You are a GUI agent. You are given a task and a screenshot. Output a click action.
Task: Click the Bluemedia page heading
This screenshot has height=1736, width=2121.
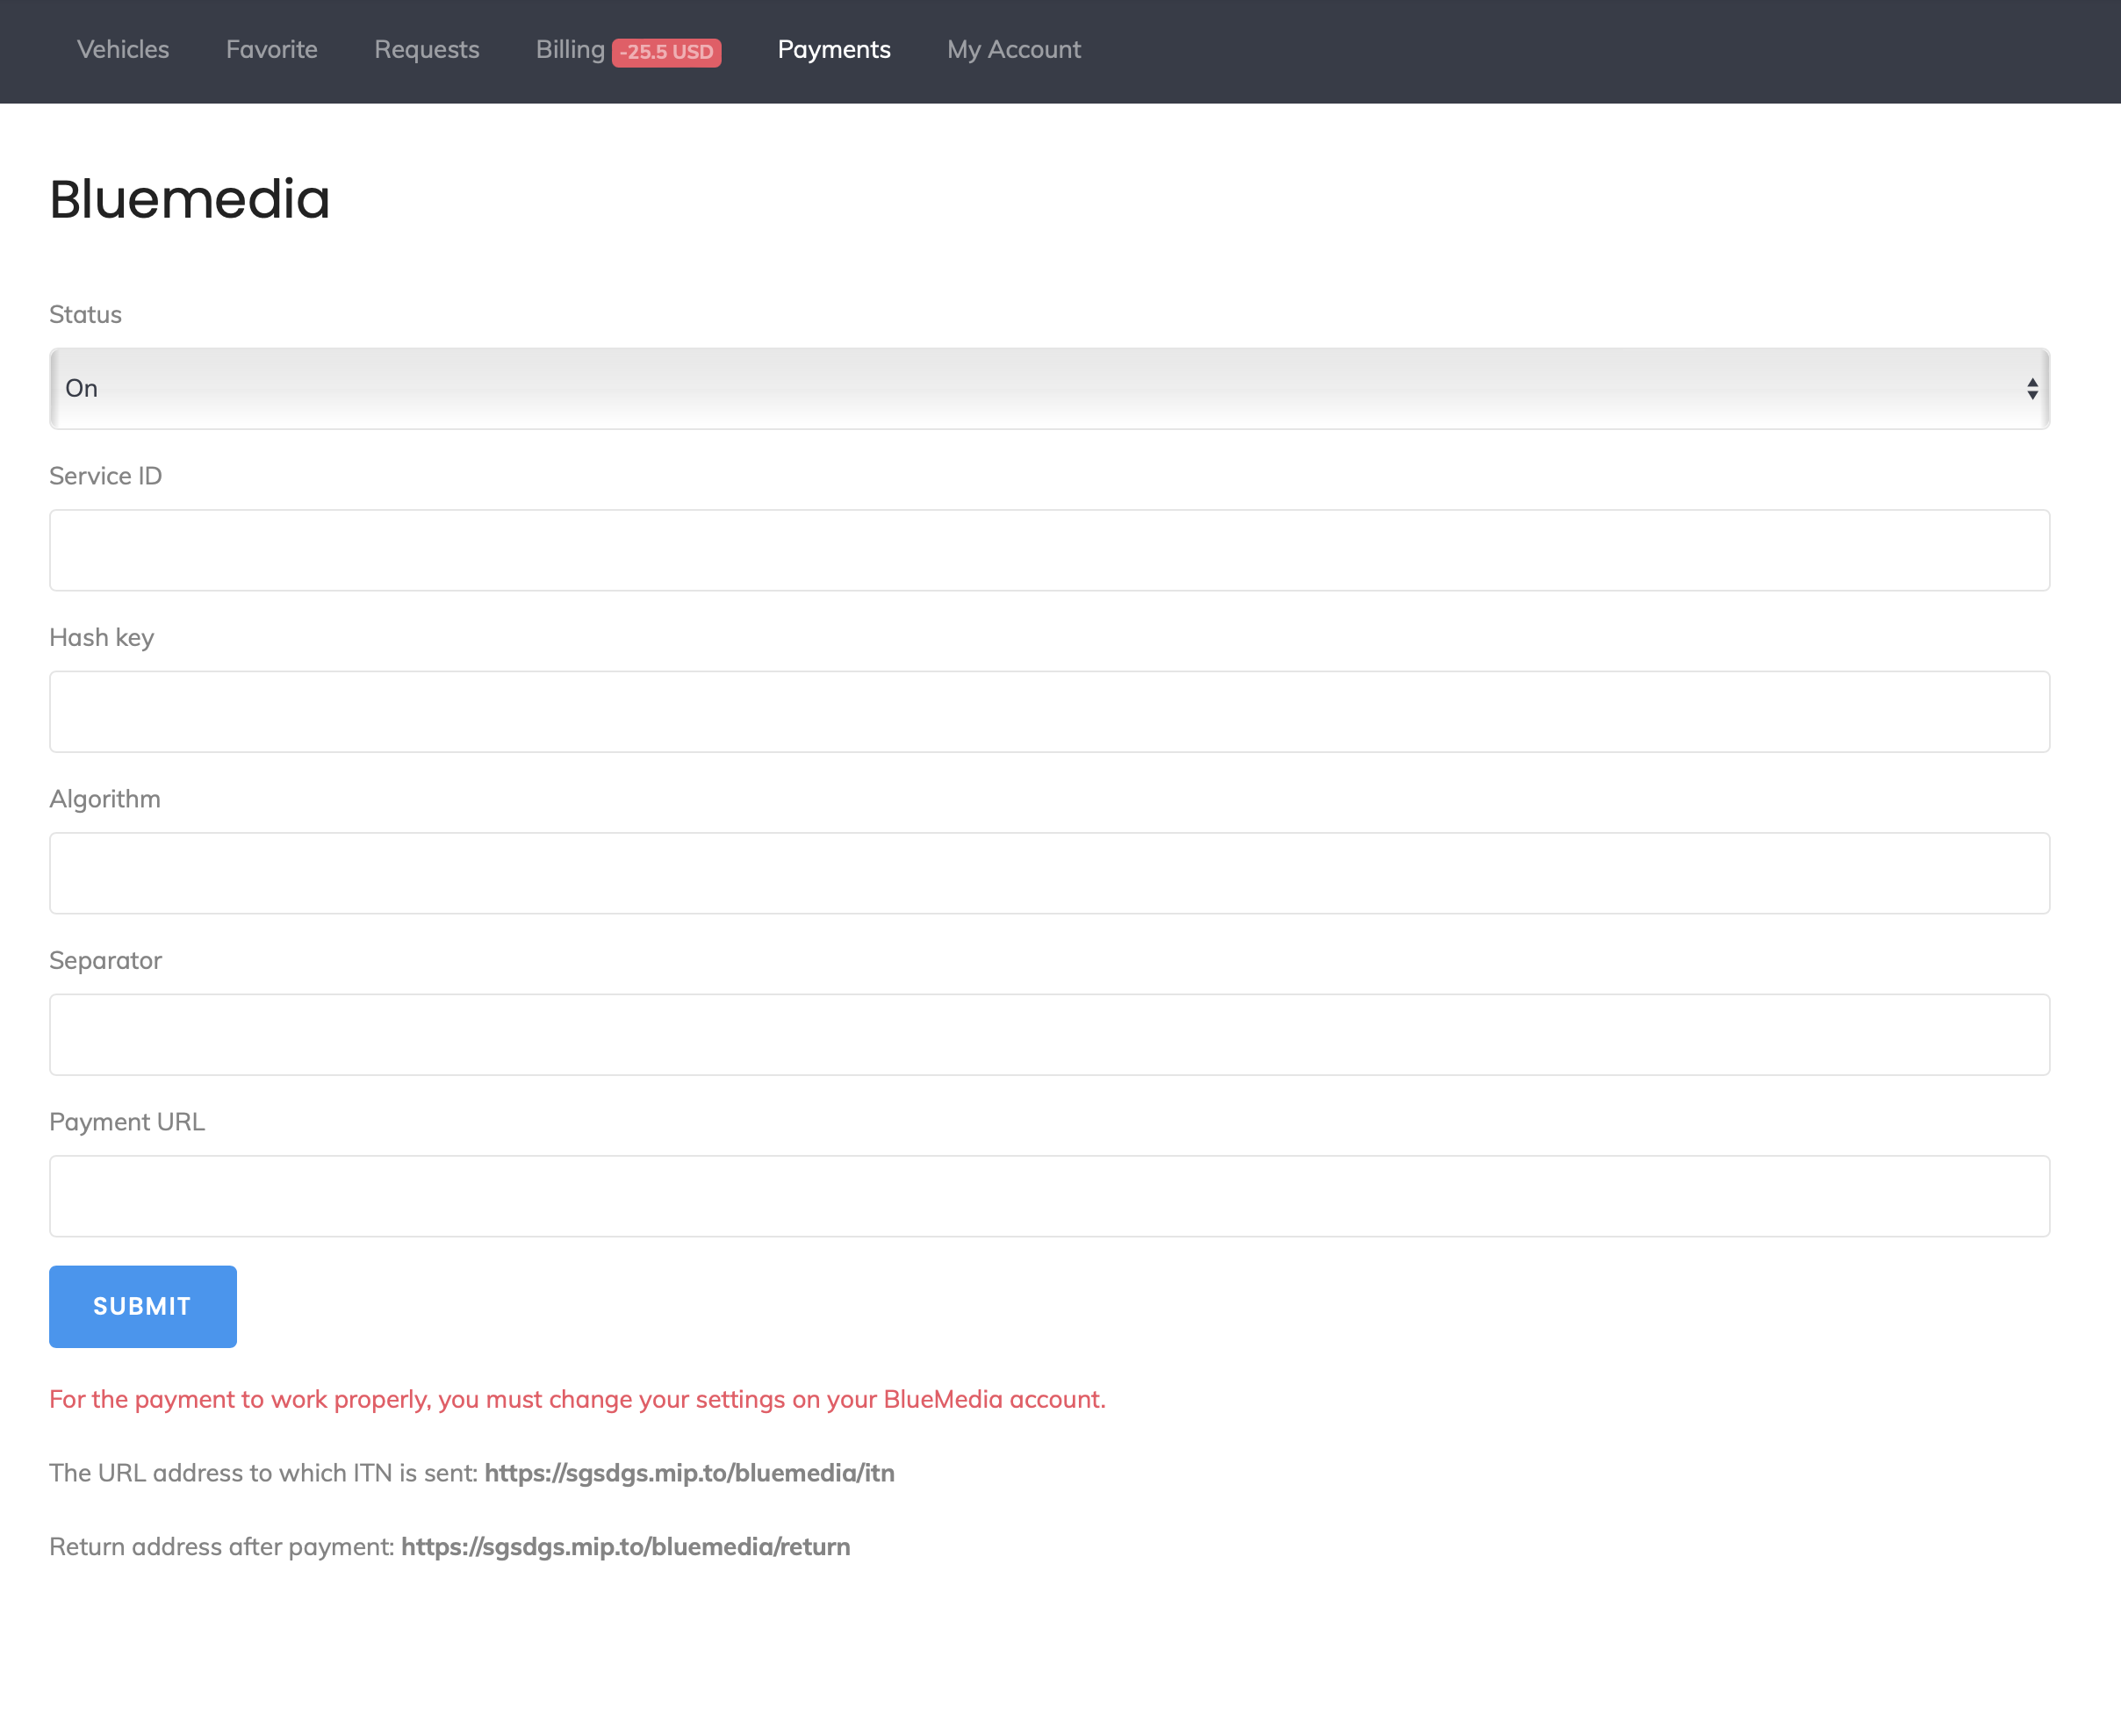point(189,199)
